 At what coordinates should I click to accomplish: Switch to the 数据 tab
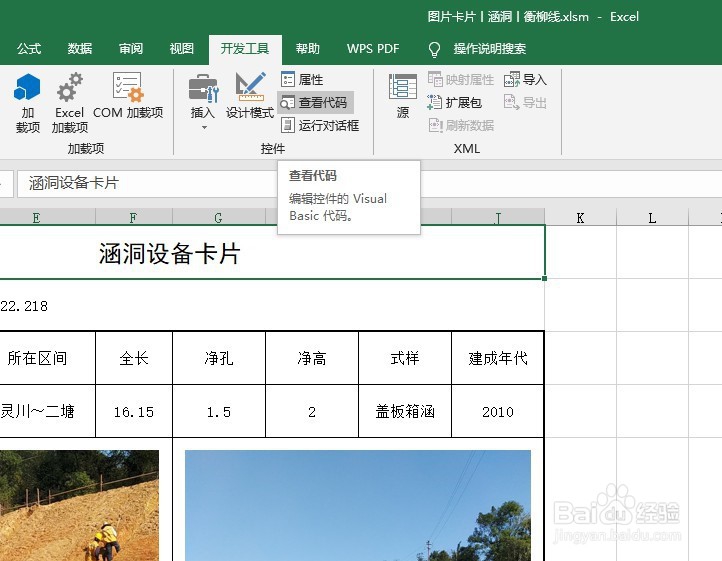coord(80,49)
